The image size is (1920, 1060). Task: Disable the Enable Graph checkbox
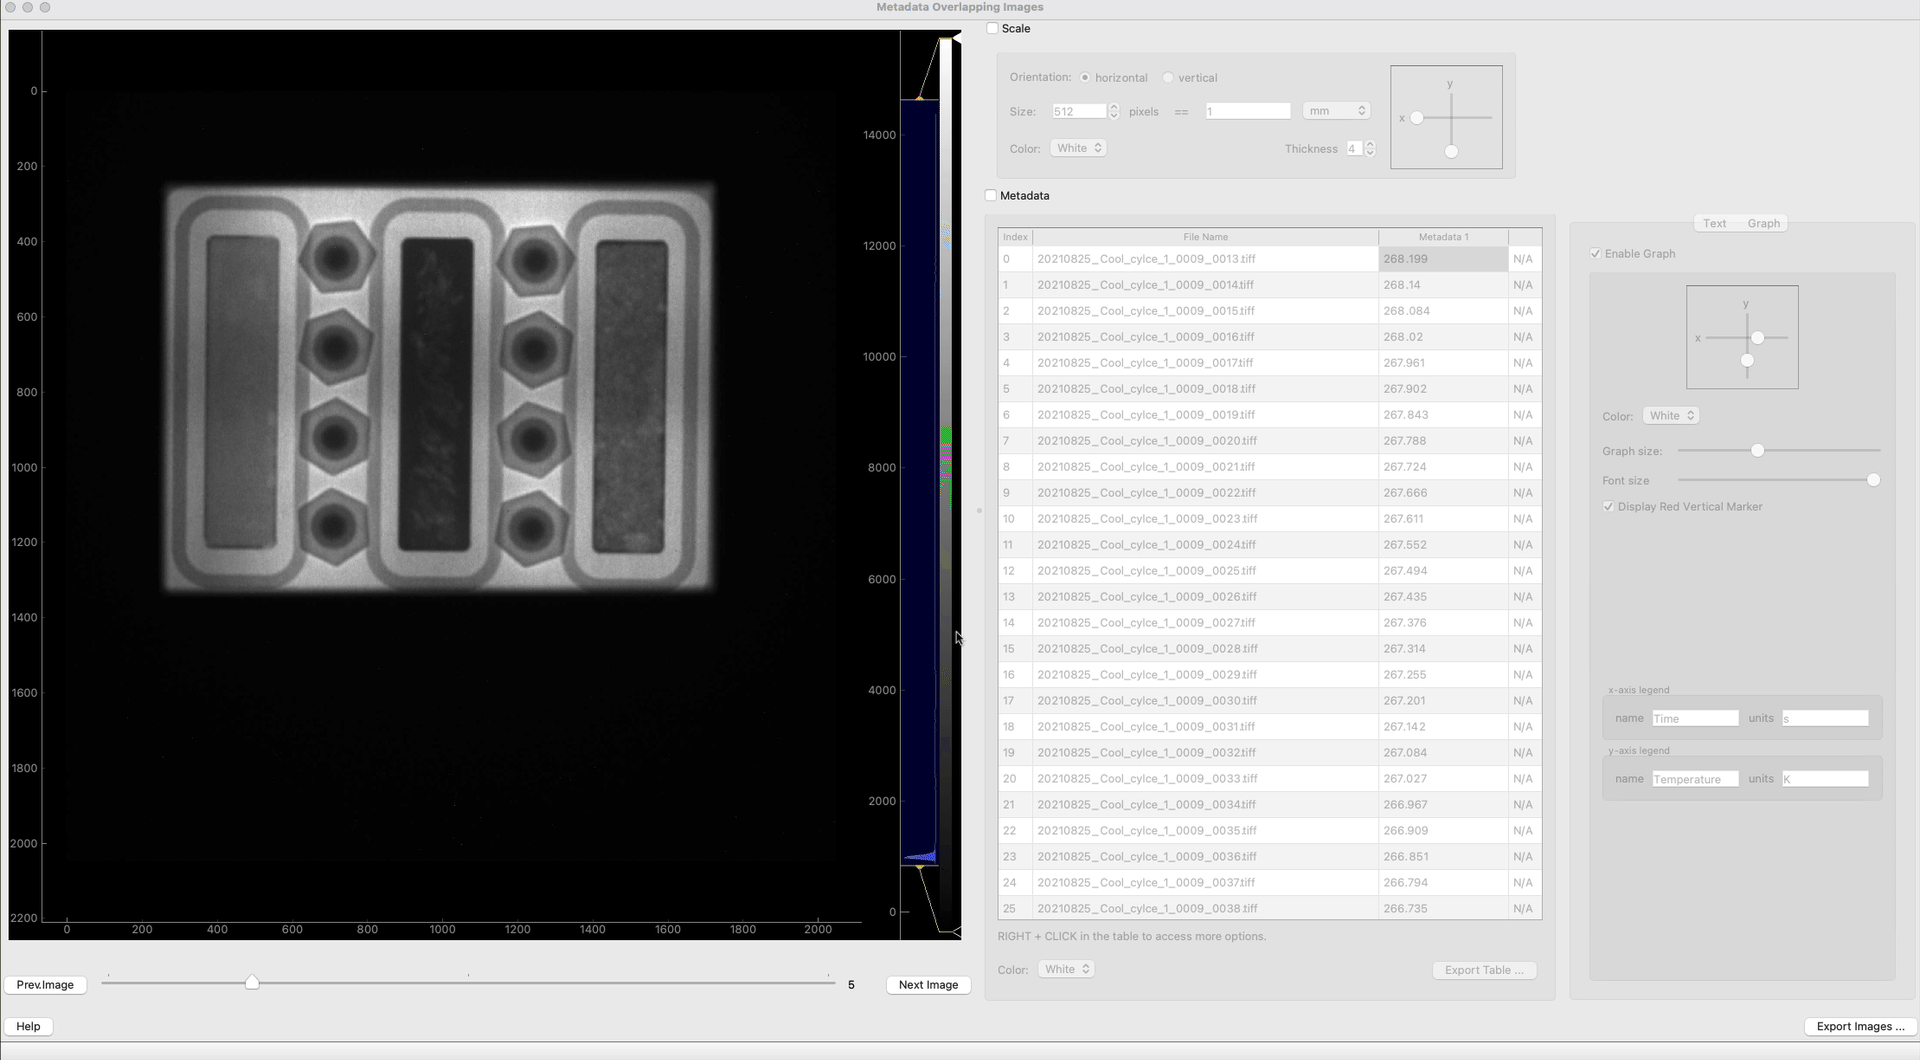(1595, 254)
